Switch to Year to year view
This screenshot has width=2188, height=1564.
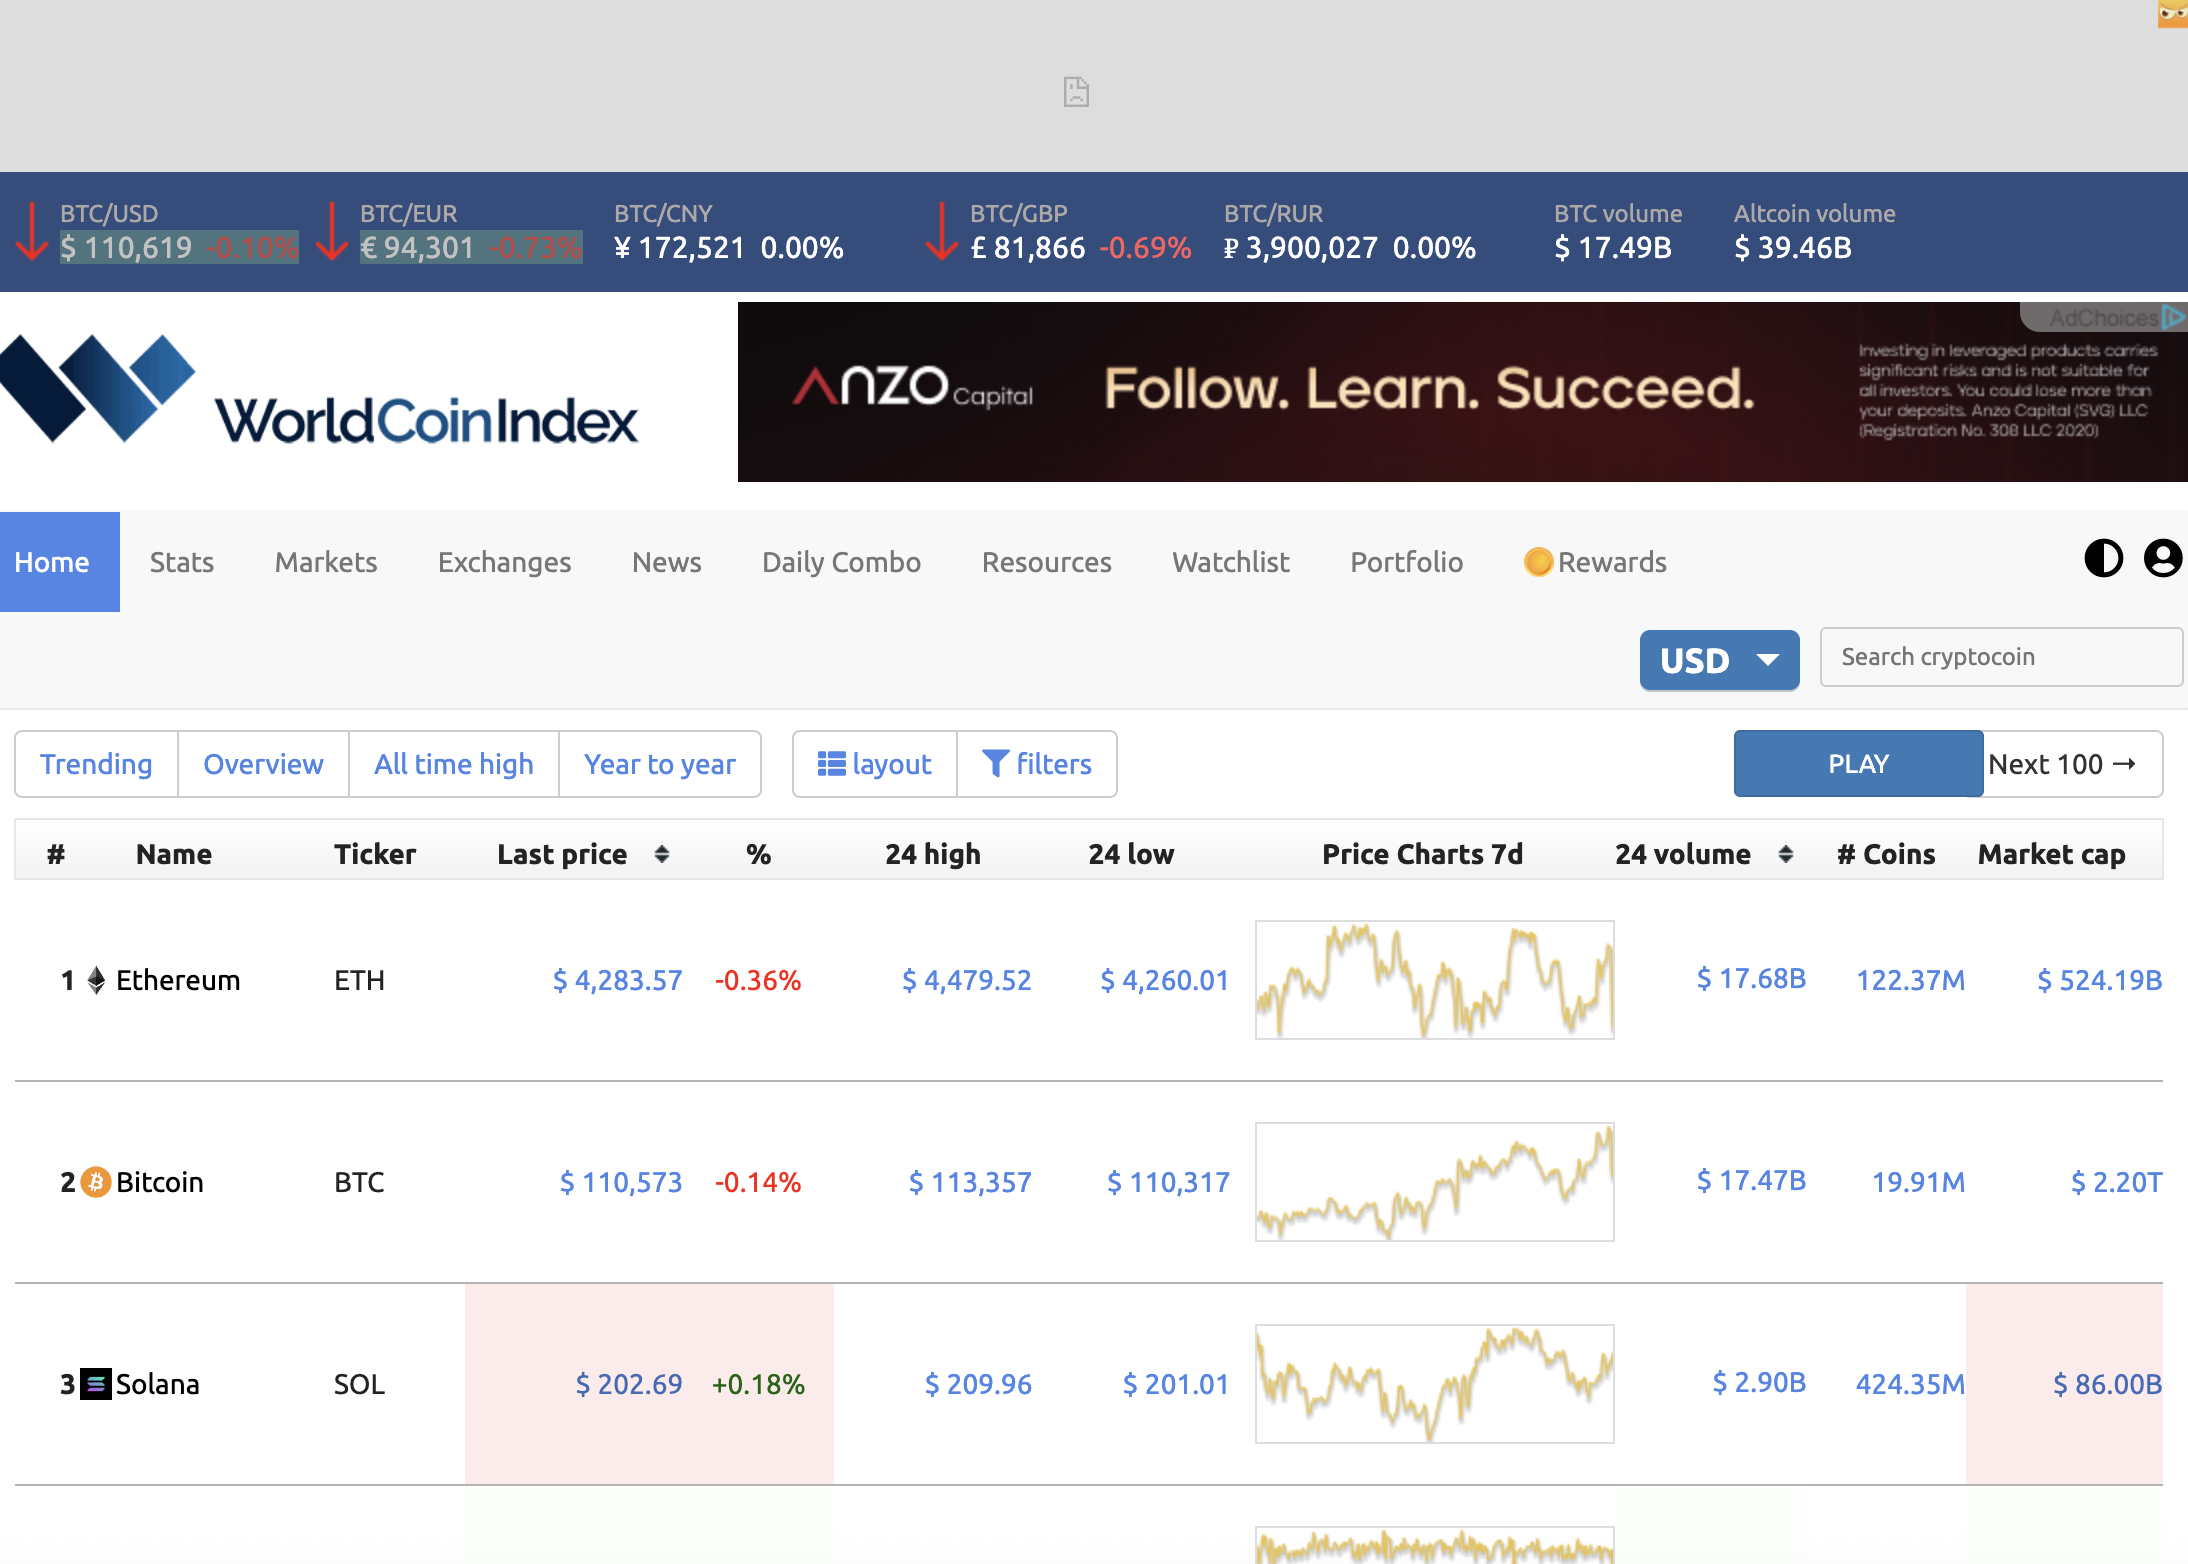660,764
